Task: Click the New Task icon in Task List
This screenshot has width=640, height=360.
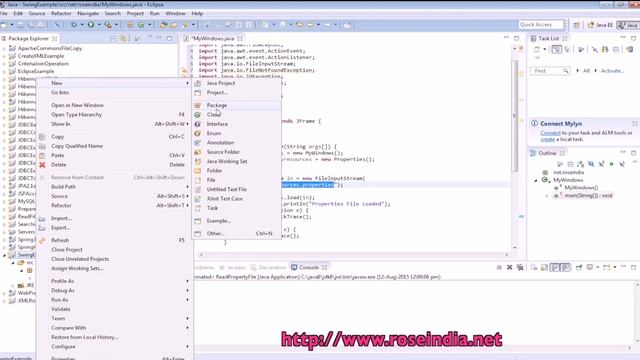Action: click(x=537, y=49)
